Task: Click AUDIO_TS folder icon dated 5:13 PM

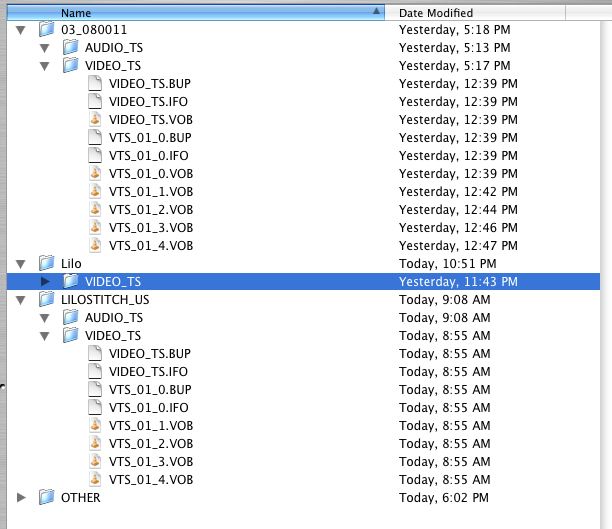Action: (x=71, y=47)
